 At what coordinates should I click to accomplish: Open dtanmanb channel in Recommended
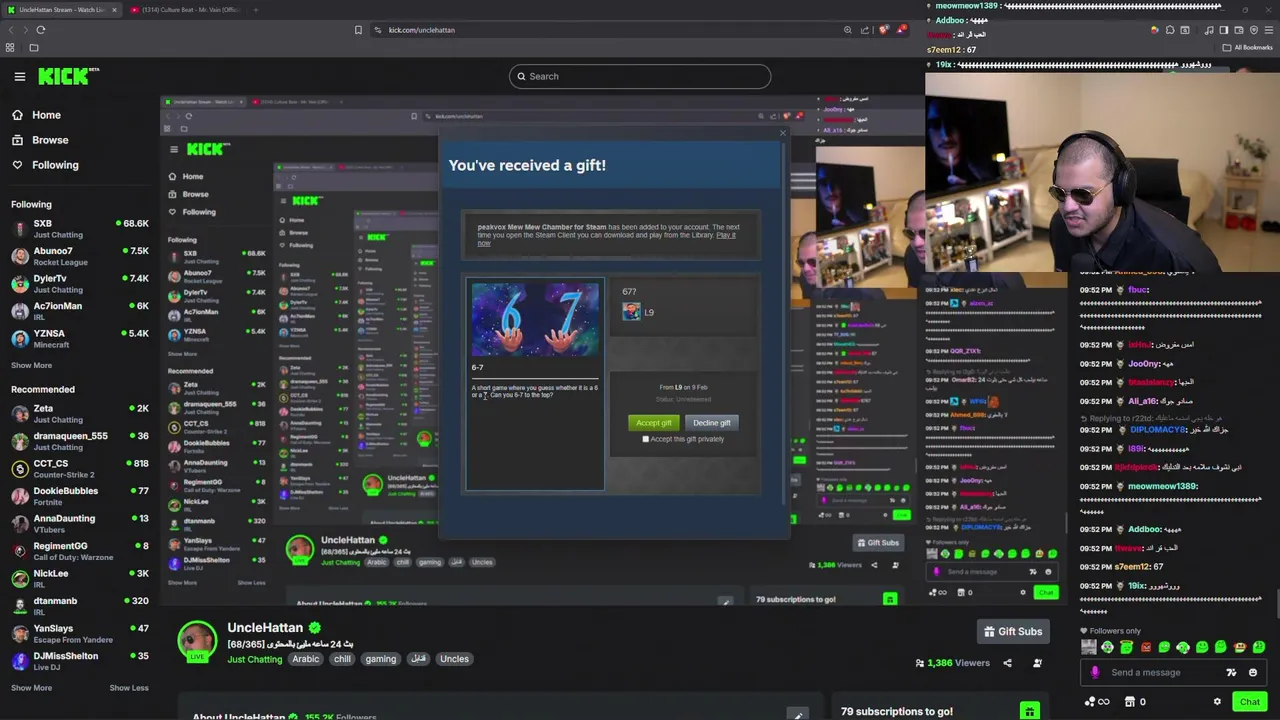pos(80,606)
